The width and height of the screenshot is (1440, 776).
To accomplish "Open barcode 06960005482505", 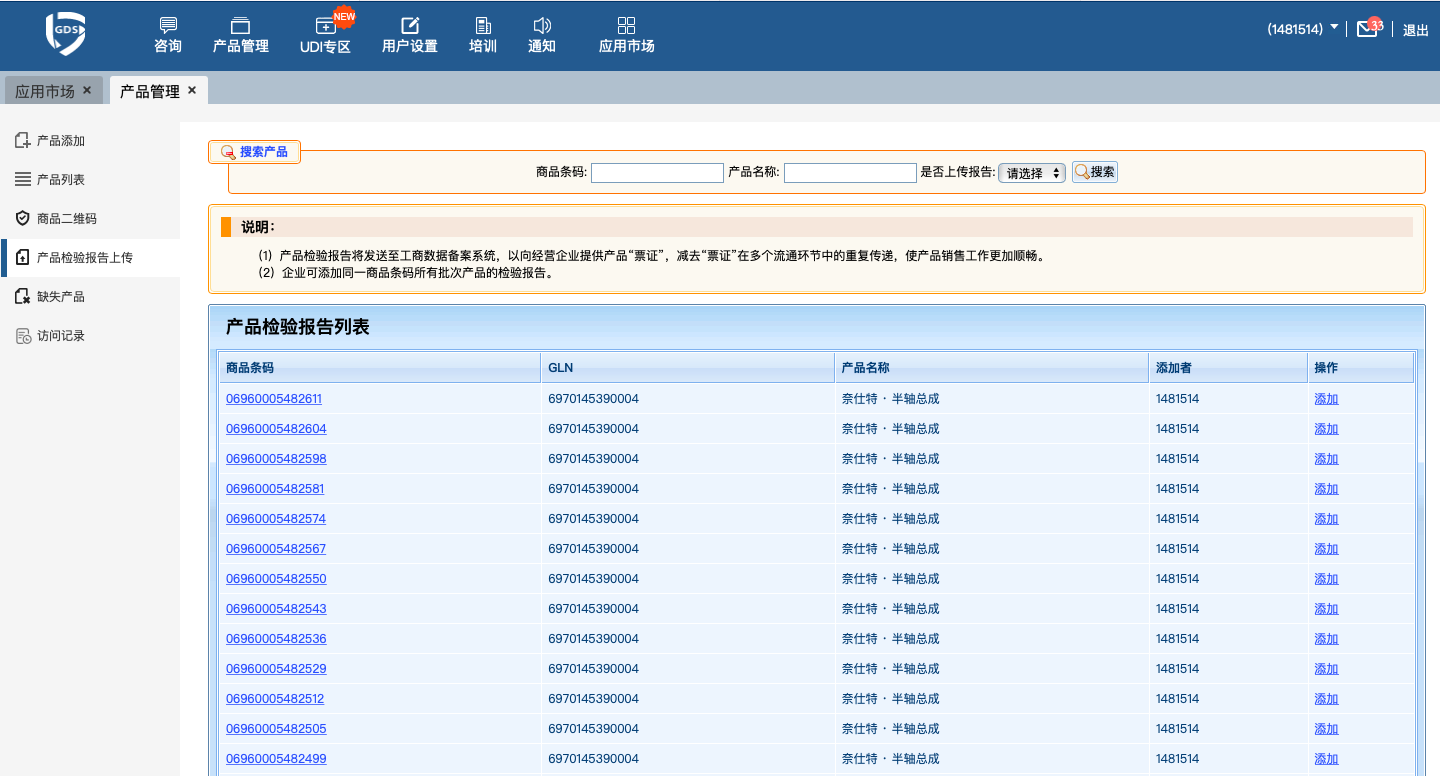I will pyautogui.click(x=276, y=729).
